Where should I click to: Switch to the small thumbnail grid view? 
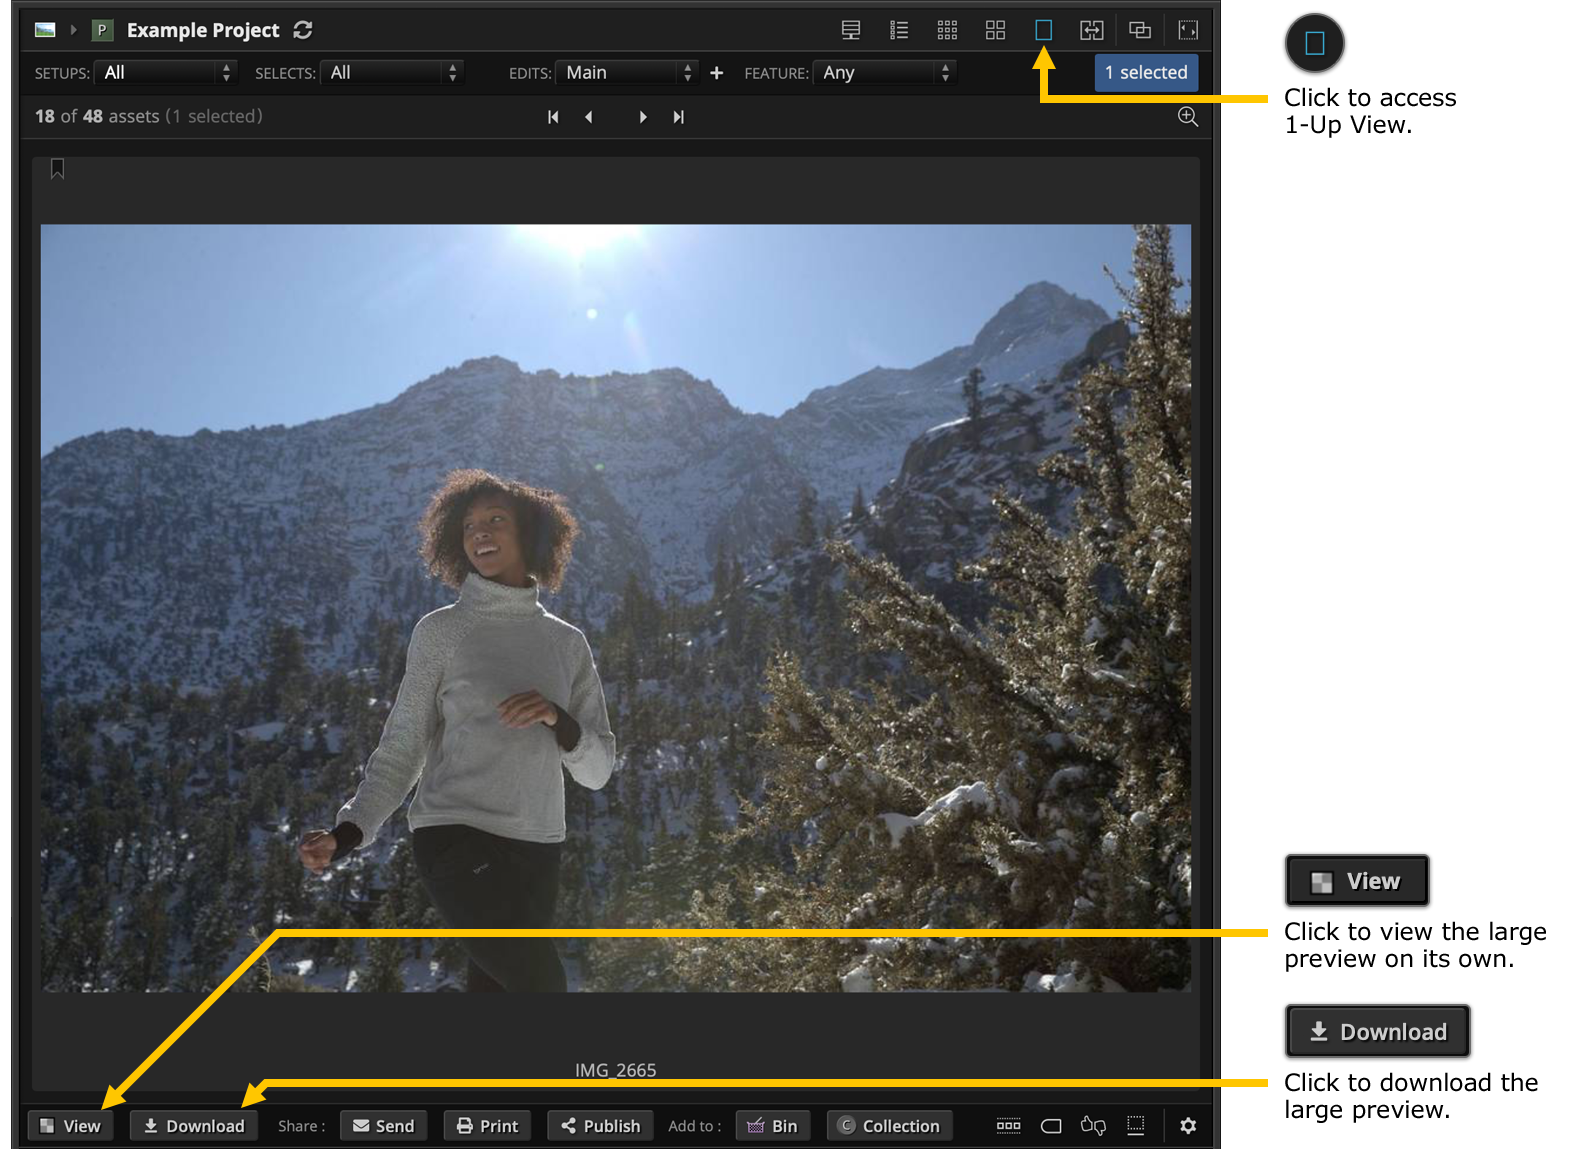click(x=947, y=30)
